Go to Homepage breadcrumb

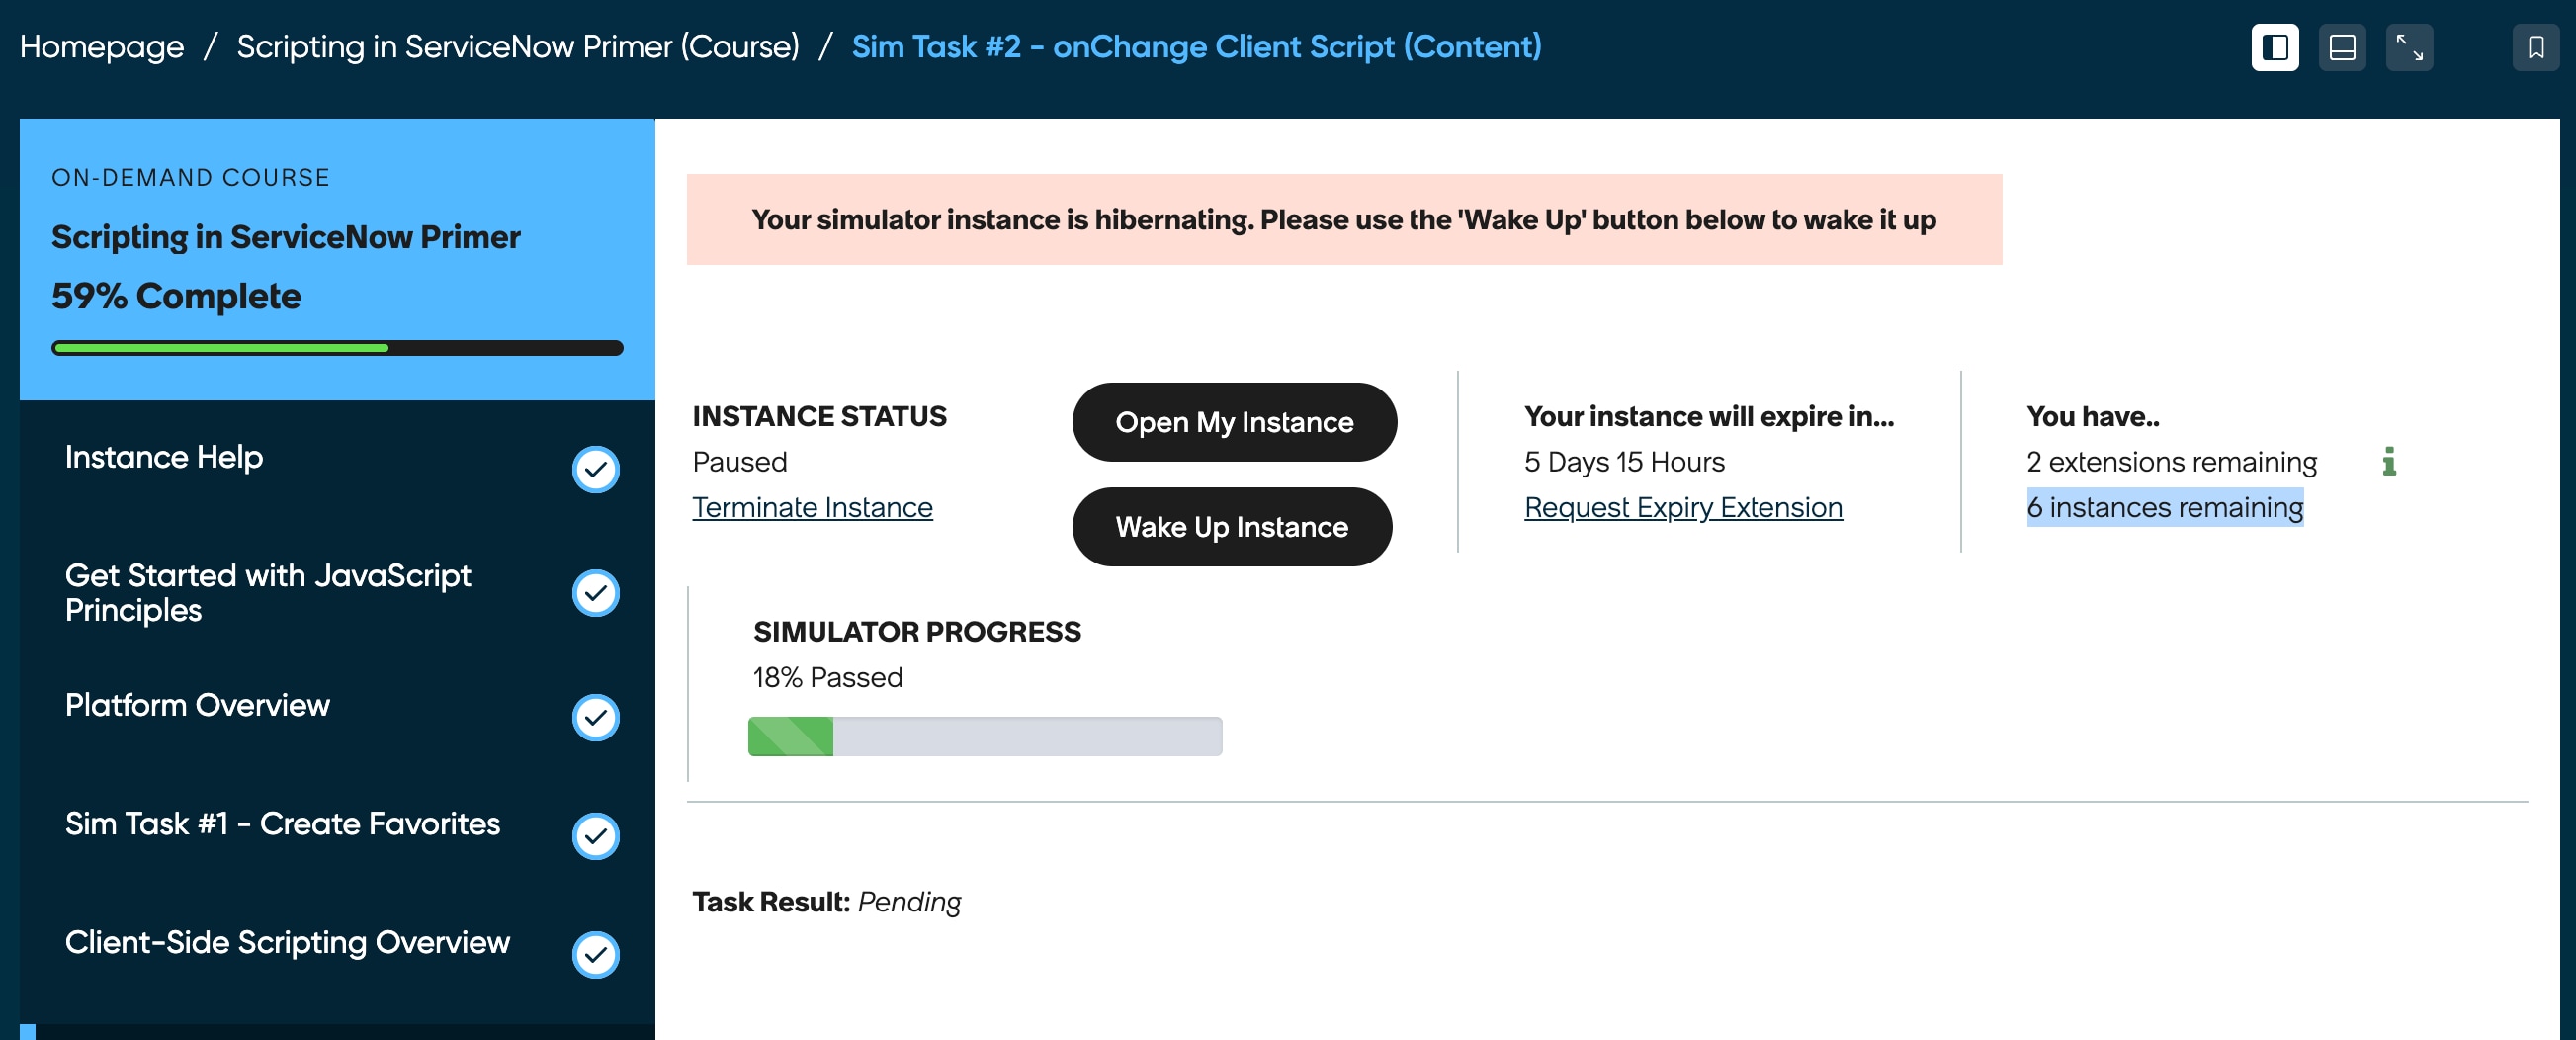(102, 47)
